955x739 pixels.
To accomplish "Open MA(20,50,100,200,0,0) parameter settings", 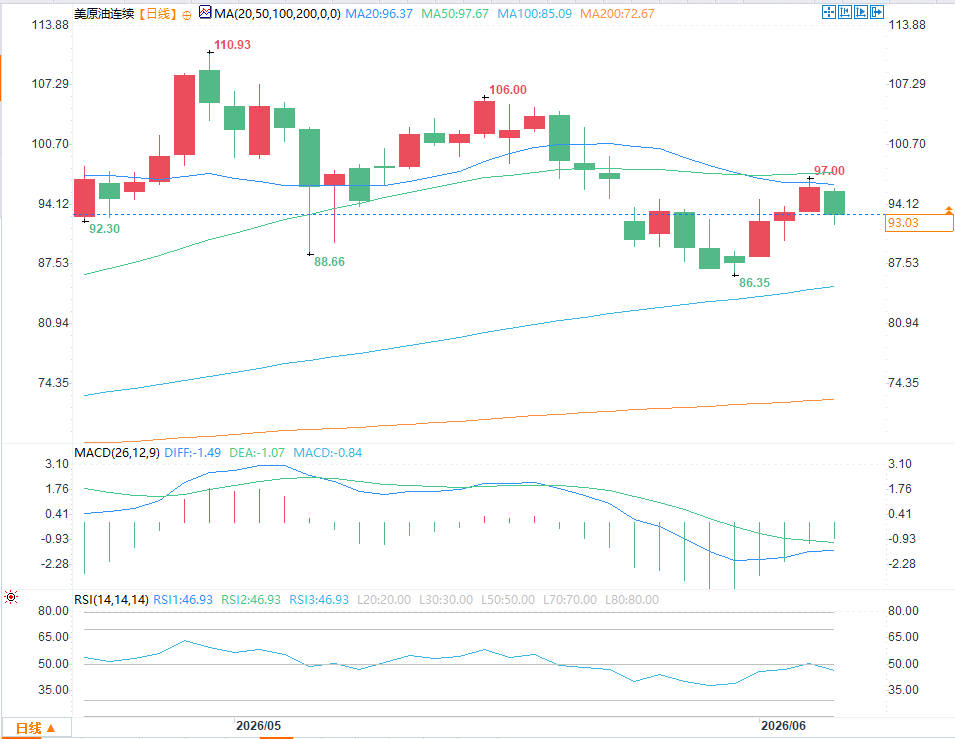I will click(x=277, y=13).
